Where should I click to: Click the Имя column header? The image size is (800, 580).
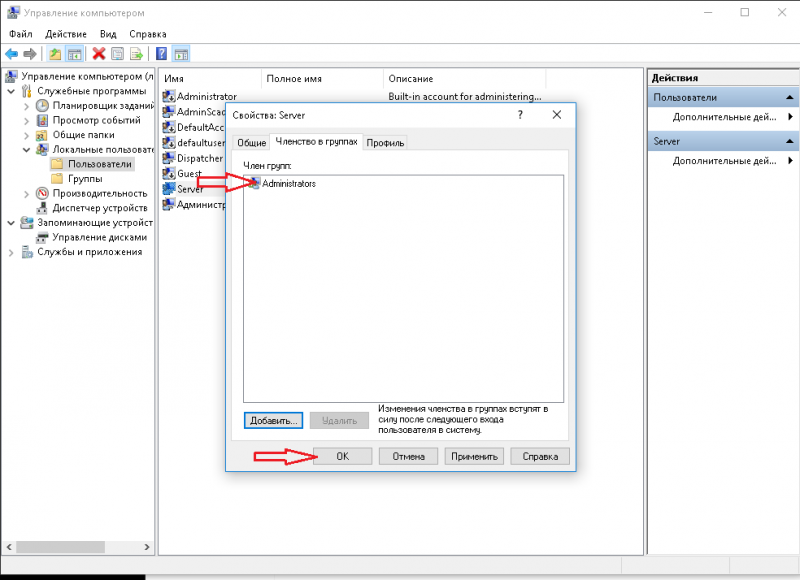(210, 78)
